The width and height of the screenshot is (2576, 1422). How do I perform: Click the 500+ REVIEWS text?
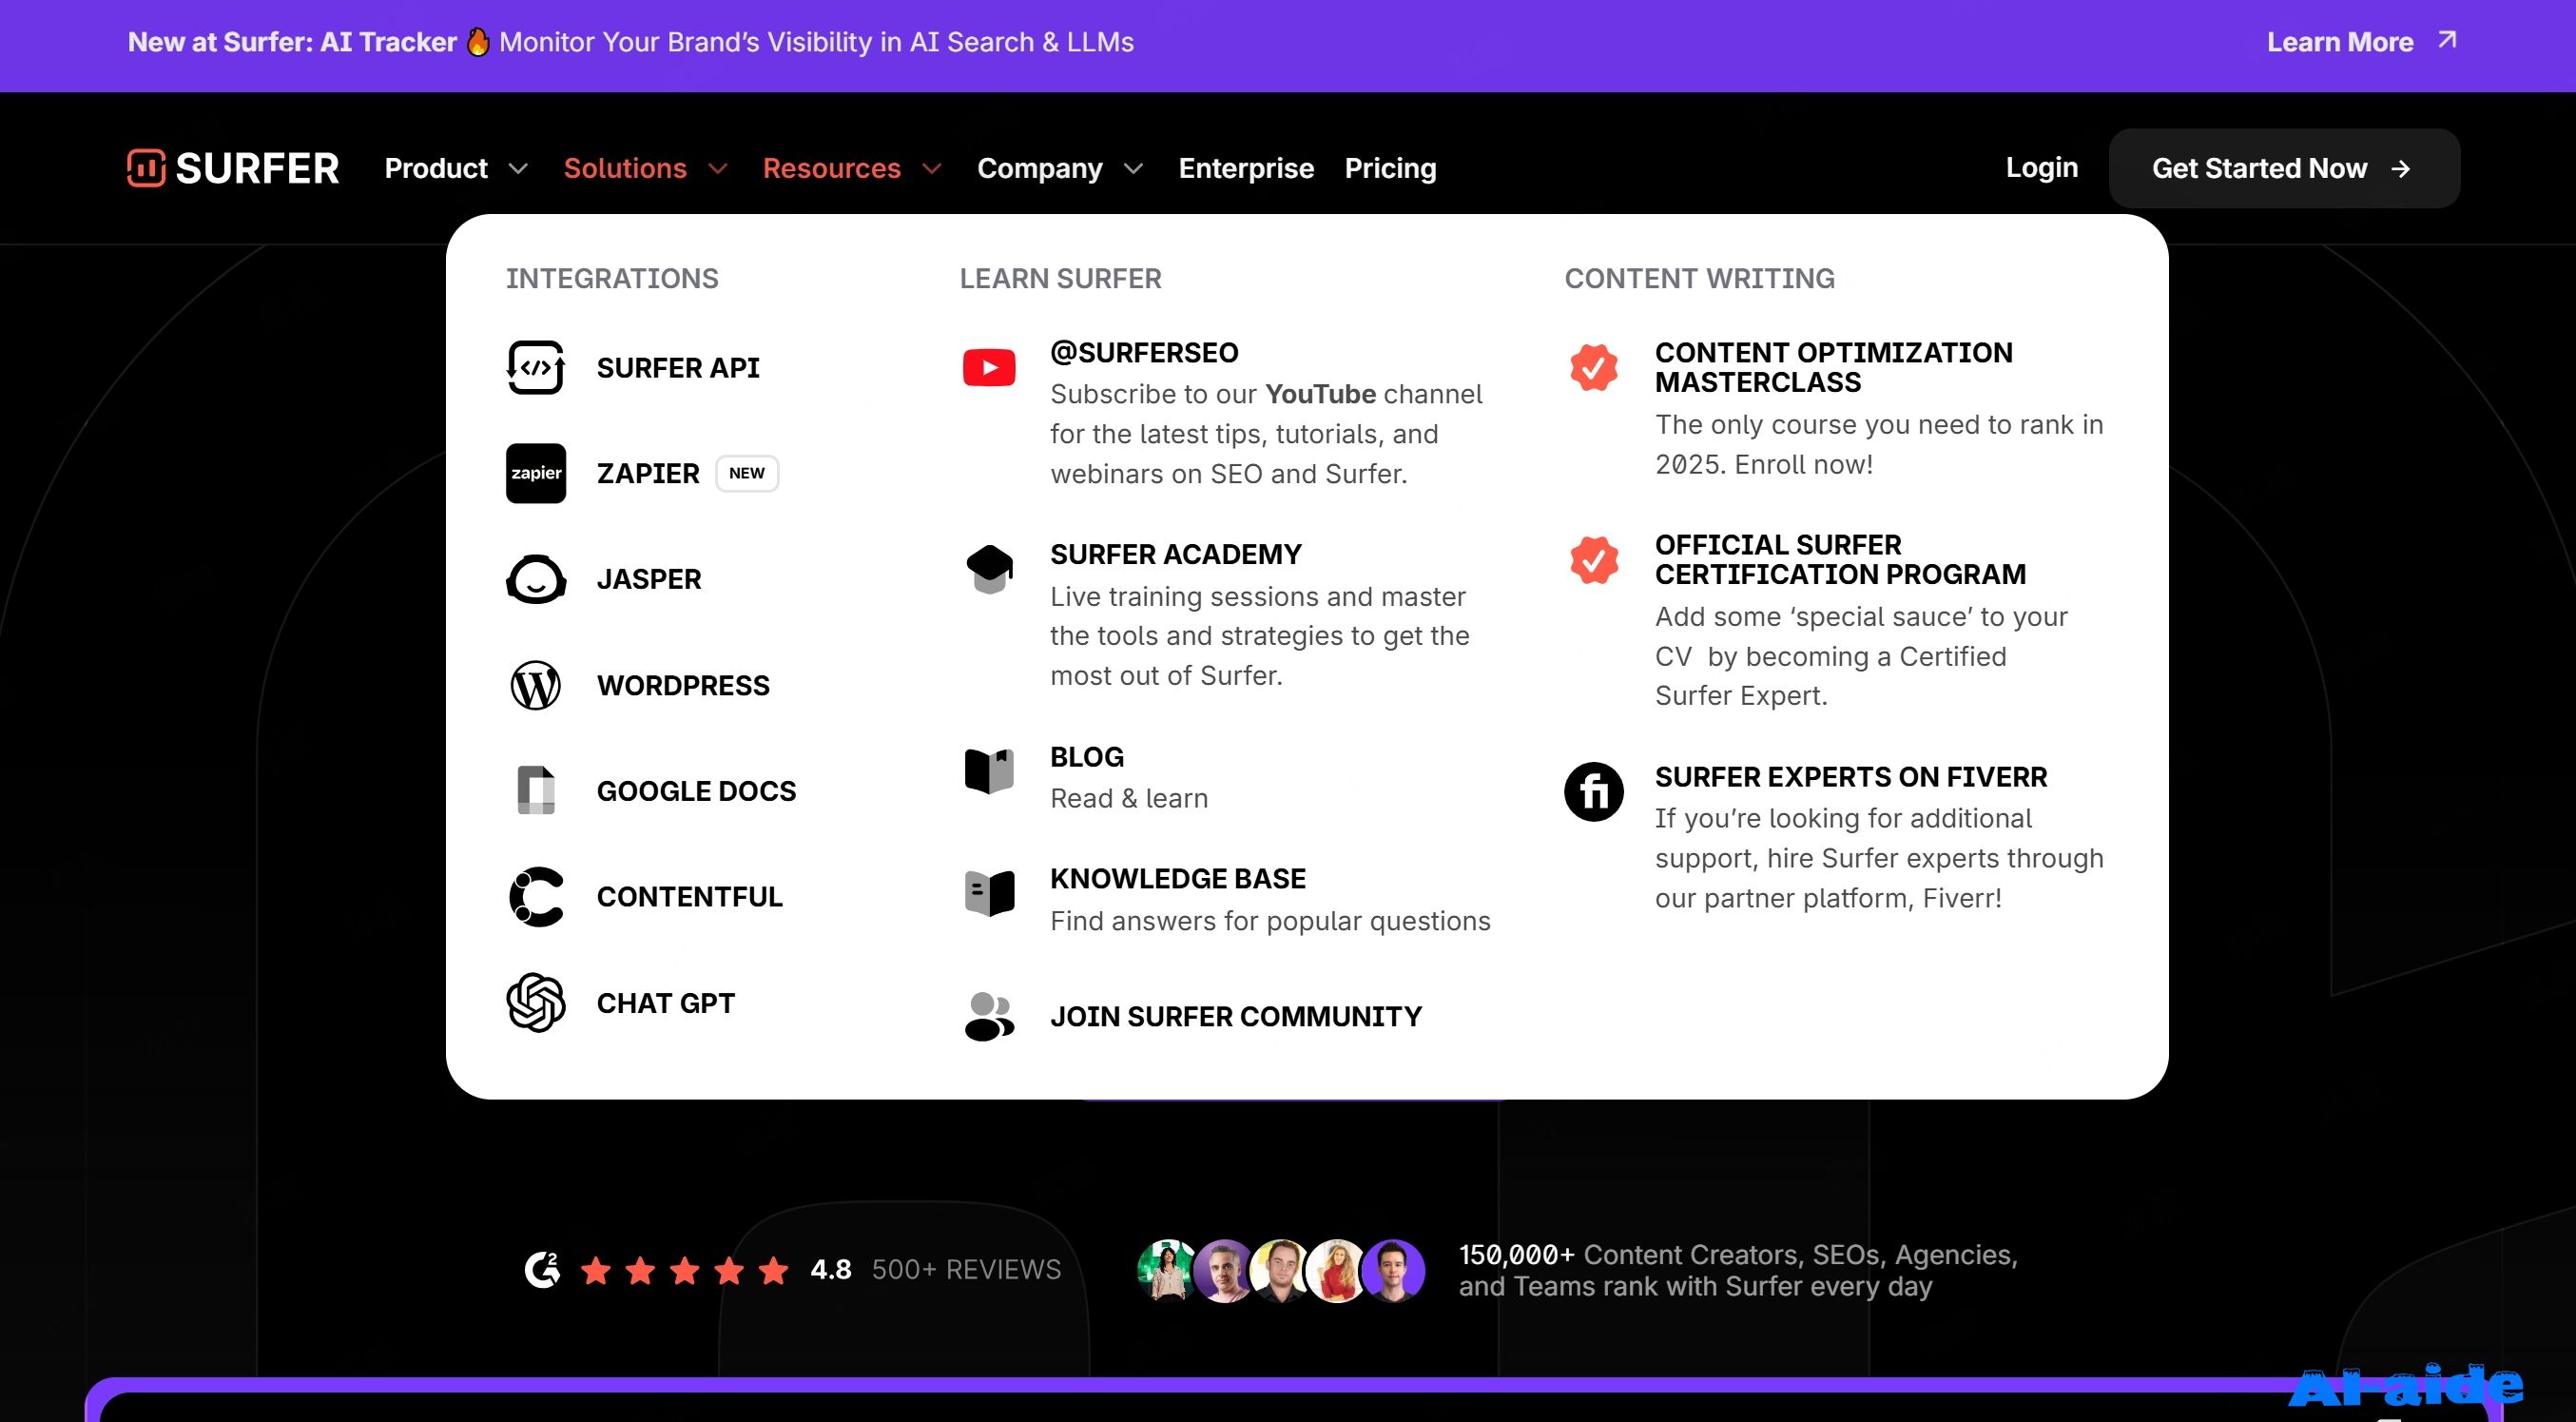[x=966, y=1269]
